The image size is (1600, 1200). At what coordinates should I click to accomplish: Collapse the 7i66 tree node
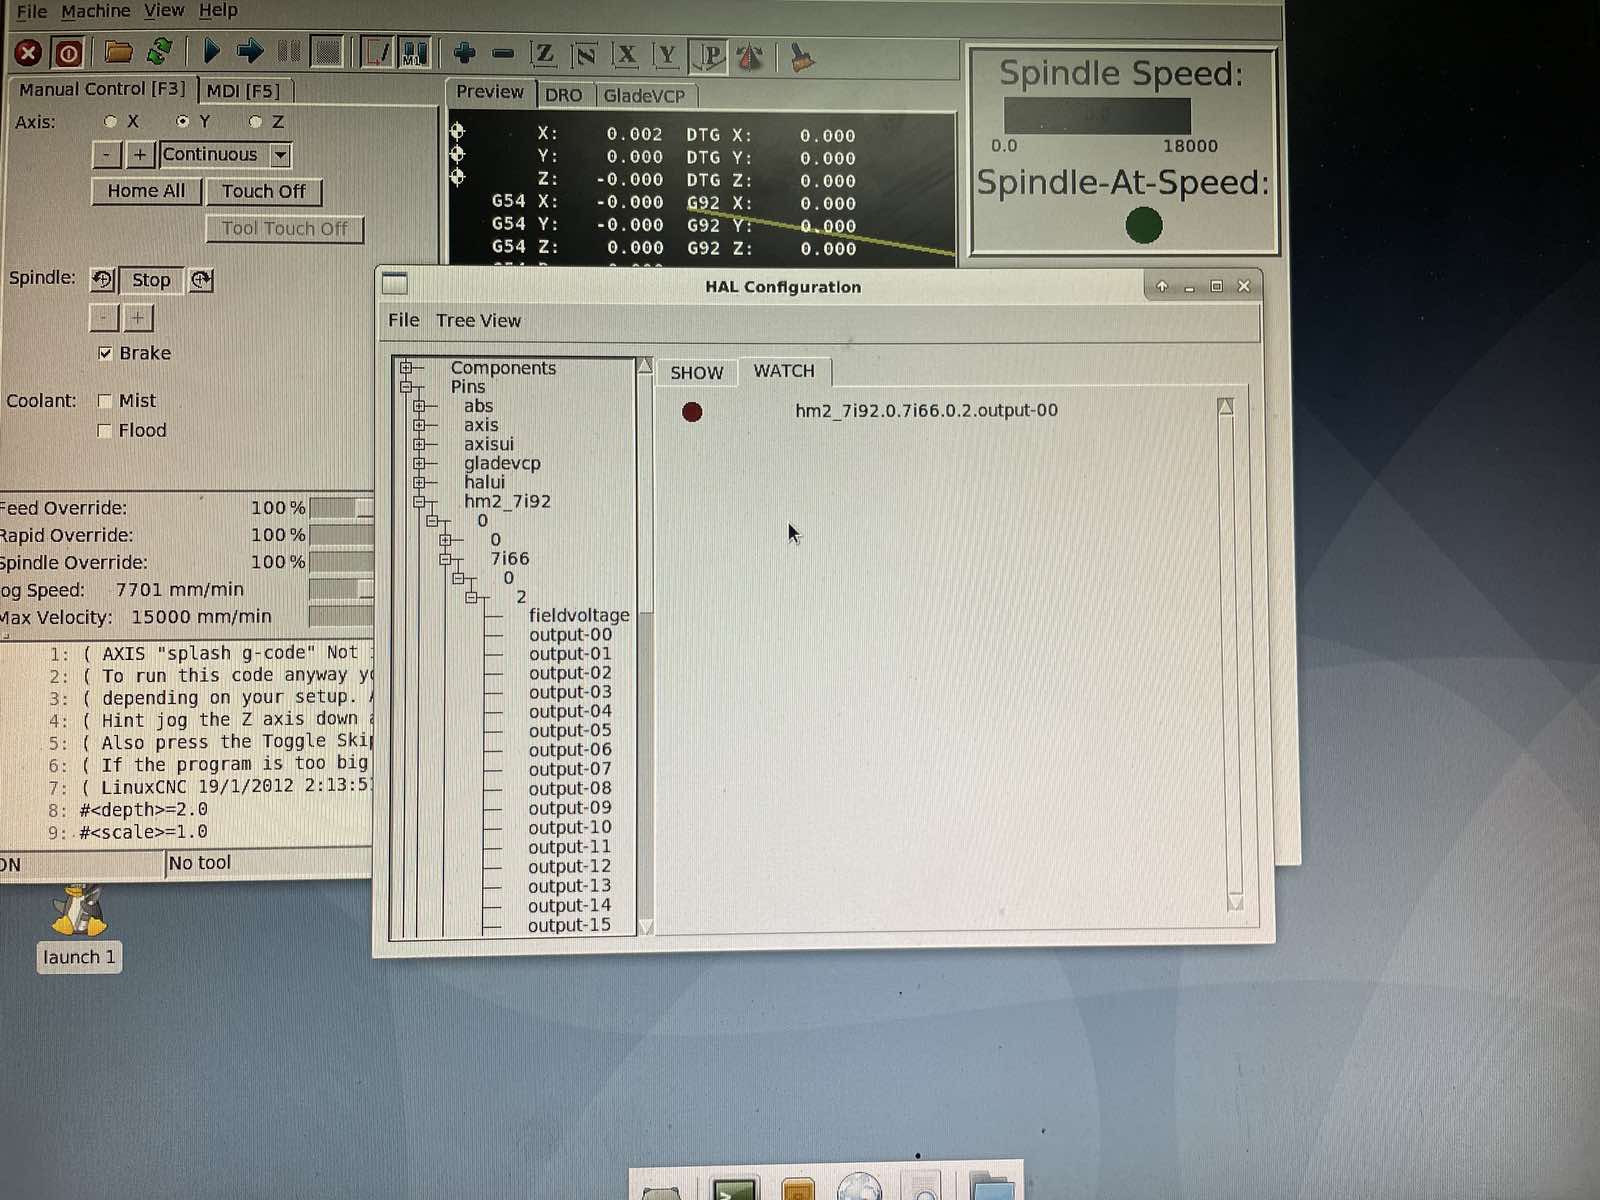point(446,559)
